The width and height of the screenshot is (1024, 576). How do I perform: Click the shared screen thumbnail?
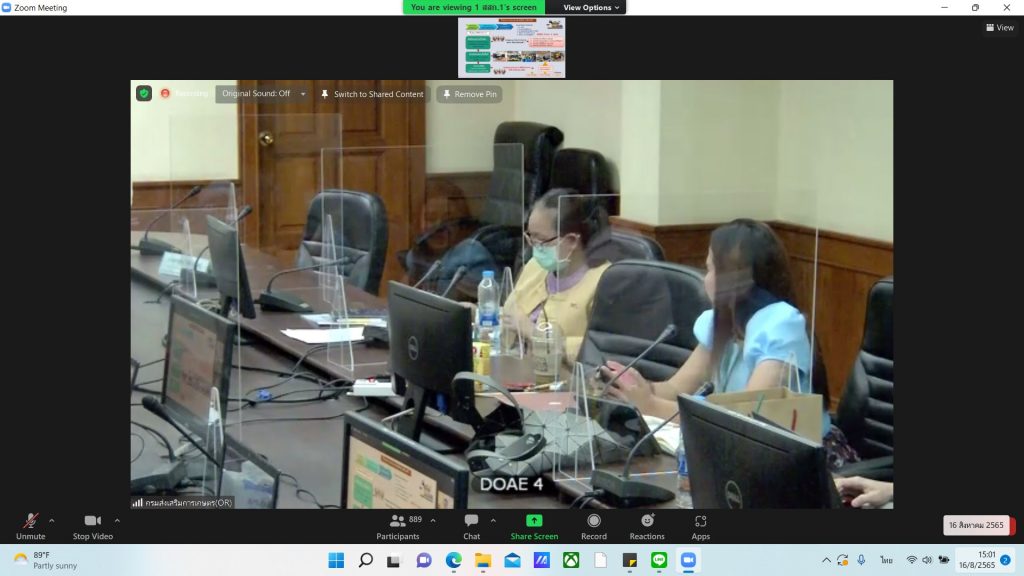(x=511, y=48)
